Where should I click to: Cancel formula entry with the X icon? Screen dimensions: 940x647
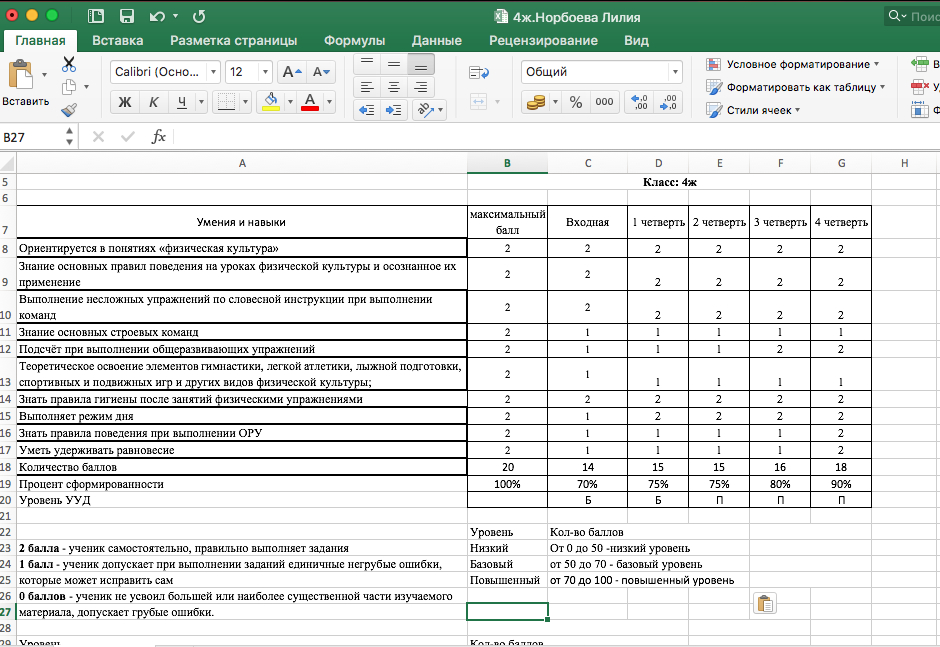point(98,137)
